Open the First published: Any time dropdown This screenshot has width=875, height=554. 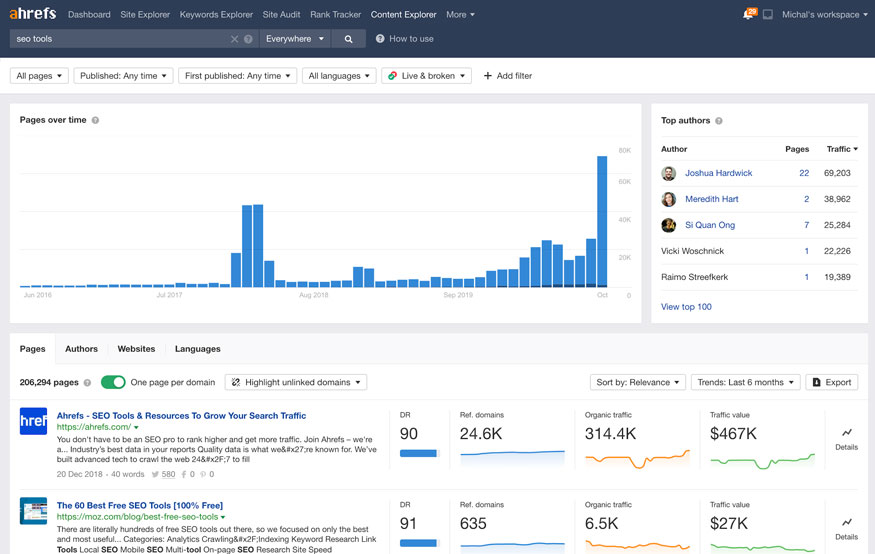pos(237,75)
